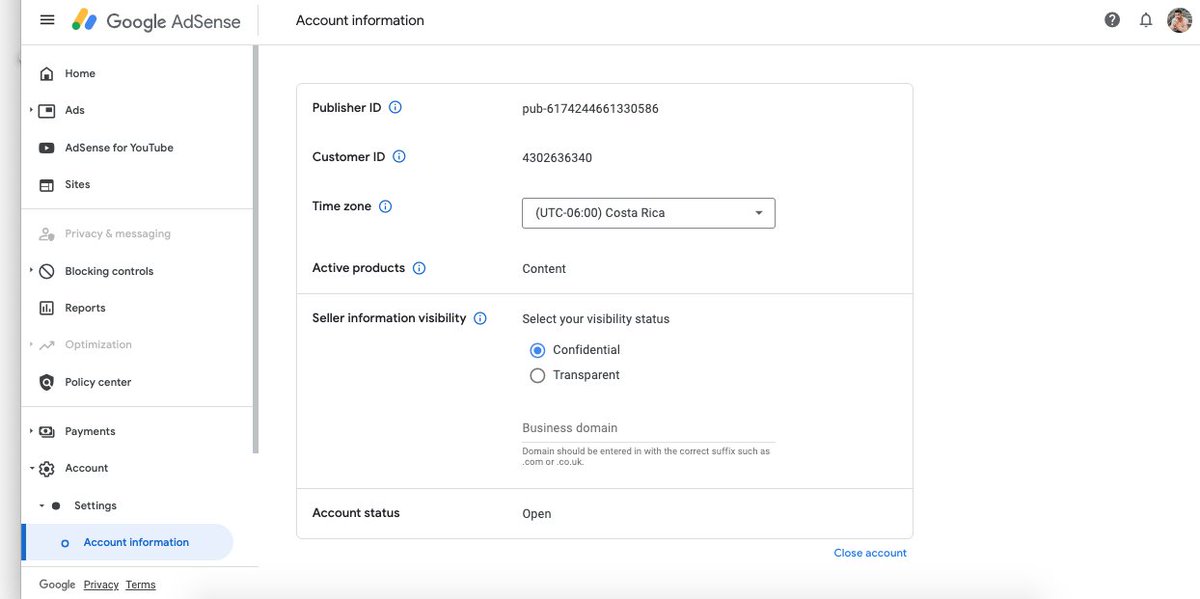Click the Home house icon
1200x599 pixels.
pos(47,74)
